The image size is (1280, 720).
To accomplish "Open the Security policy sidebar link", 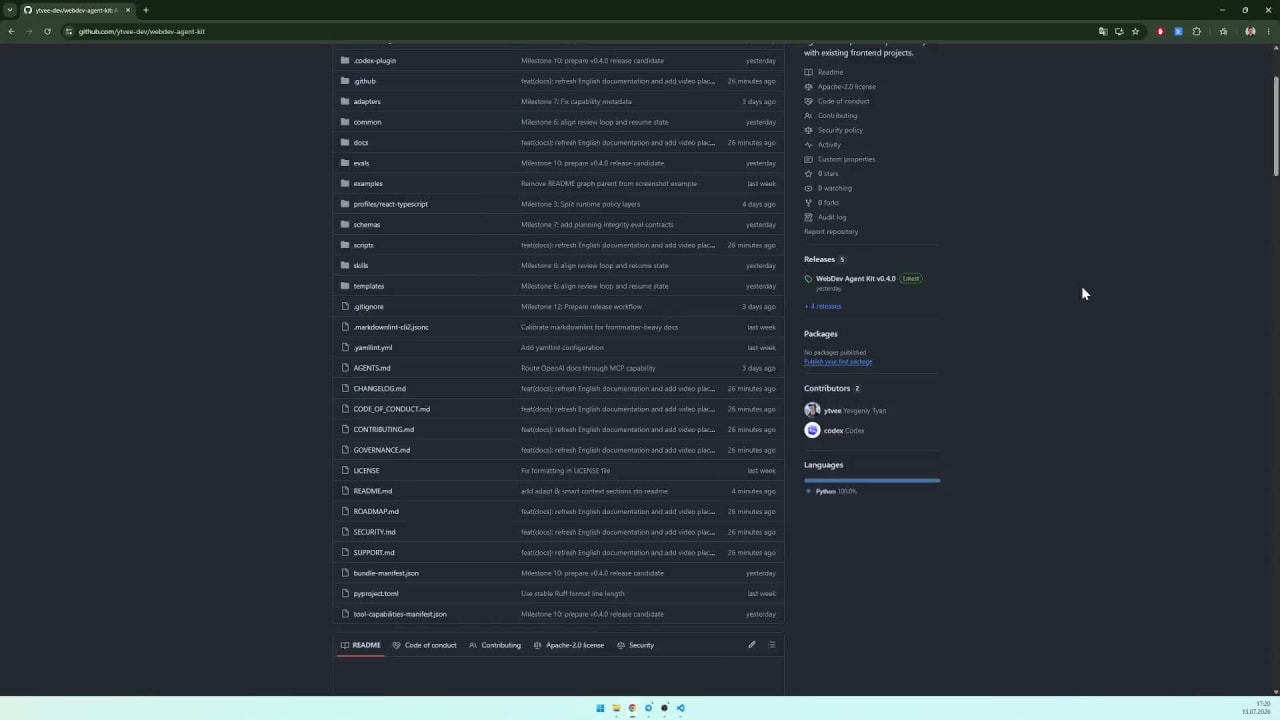I will (x=840, y=130).
